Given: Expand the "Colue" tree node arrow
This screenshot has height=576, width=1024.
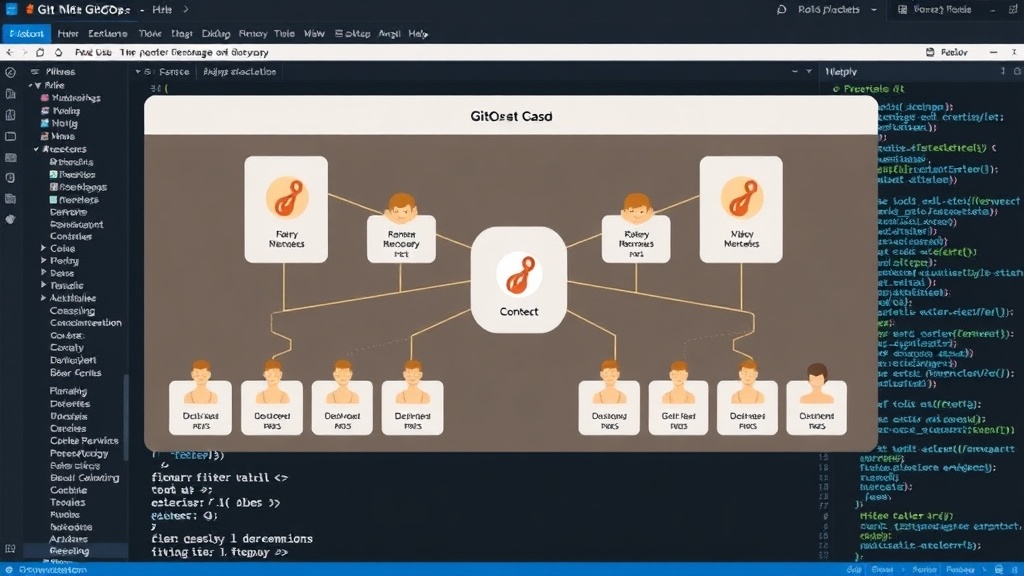Looking at the screenshot, I should [x=44, y=248].
